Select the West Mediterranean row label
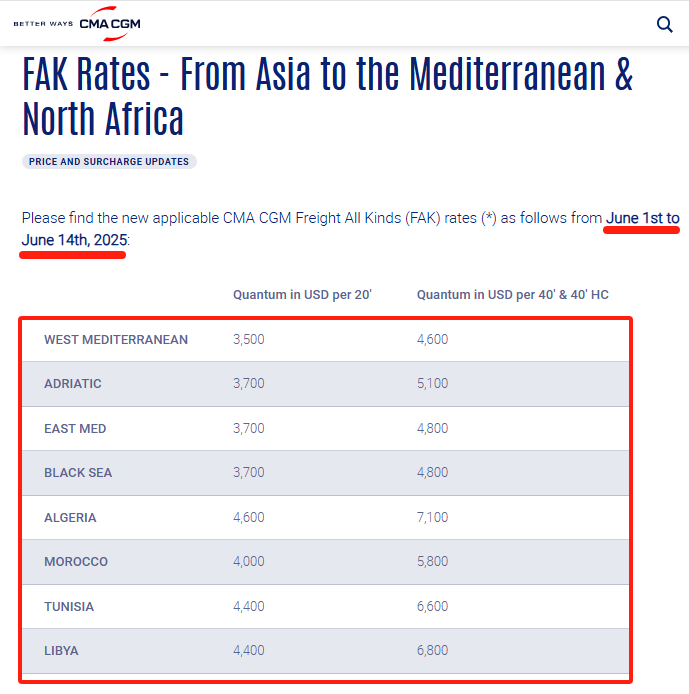689x694 pixels. point(116,339)
